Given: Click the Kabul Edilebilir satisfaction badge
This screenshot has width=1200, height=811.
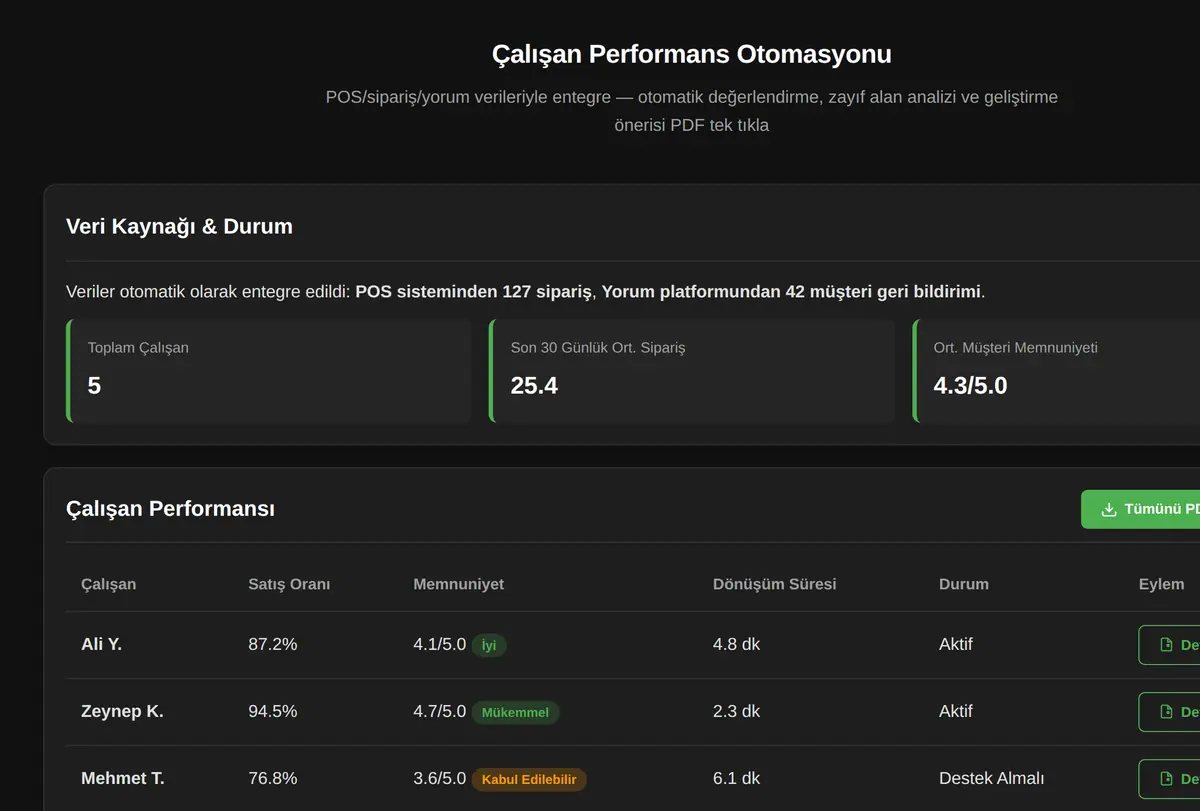Looking at the screenshot, I should coord(529,780).
